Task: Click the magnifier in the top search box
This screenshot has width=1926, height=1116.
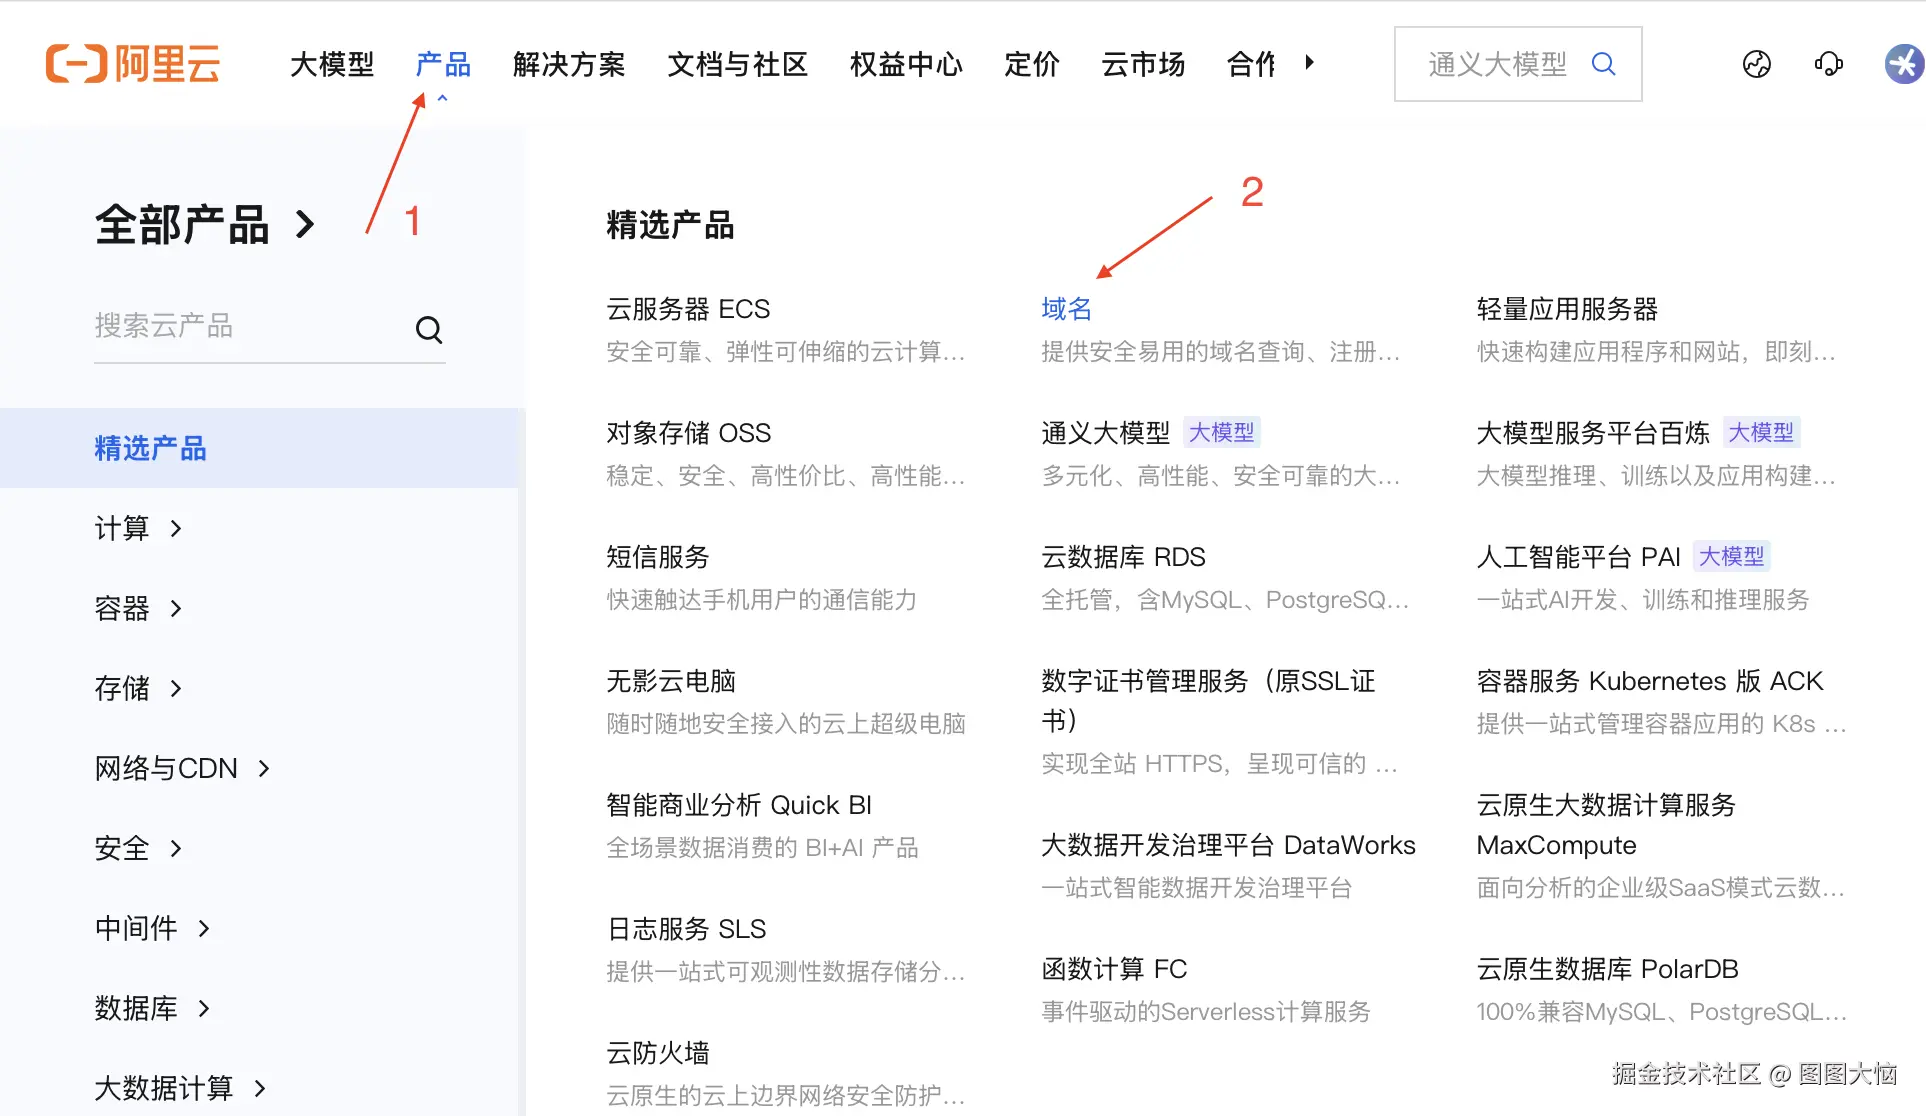Action: [x=1604, y=63]
